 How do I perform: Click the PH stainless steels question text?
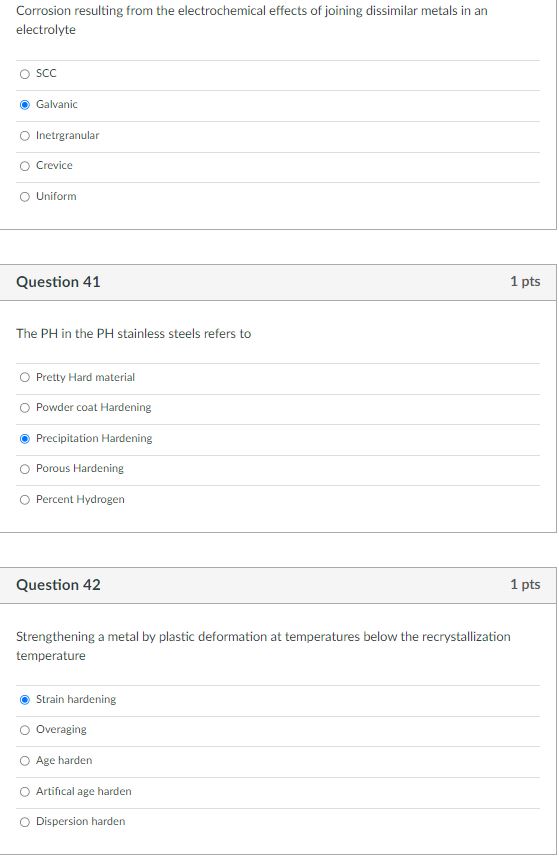[133, 334]
